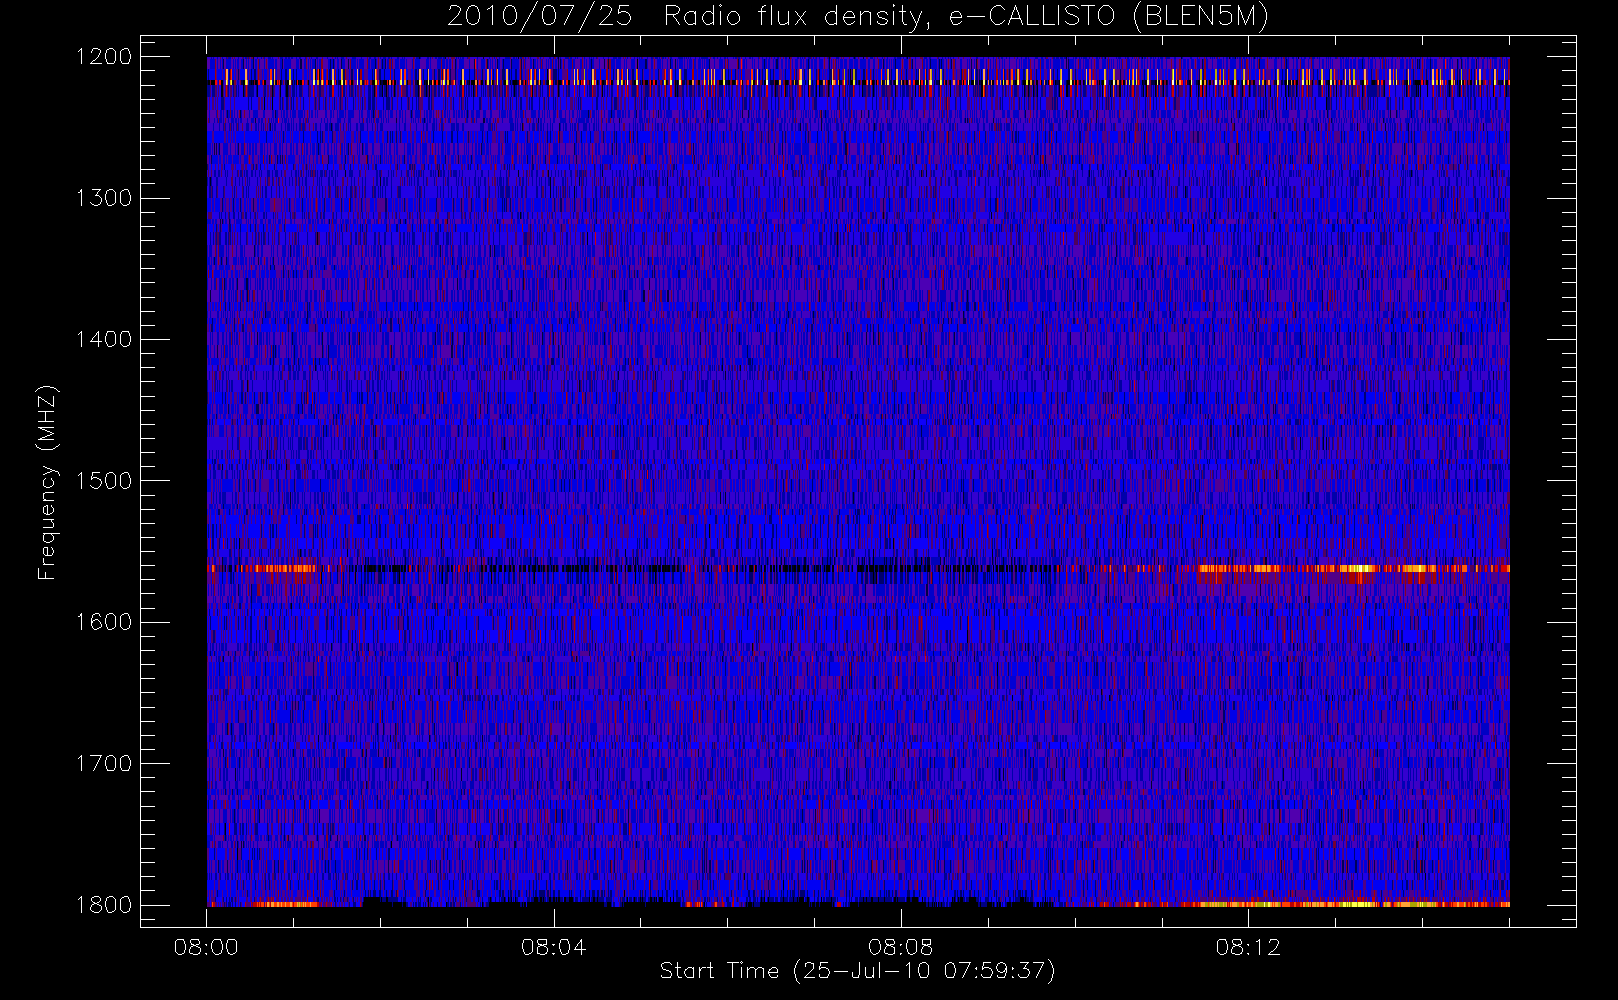Viewport: 1618px width, 1000px height.
Task: Click the 1800 frequency tick label
Action: (x=104, y=905)
